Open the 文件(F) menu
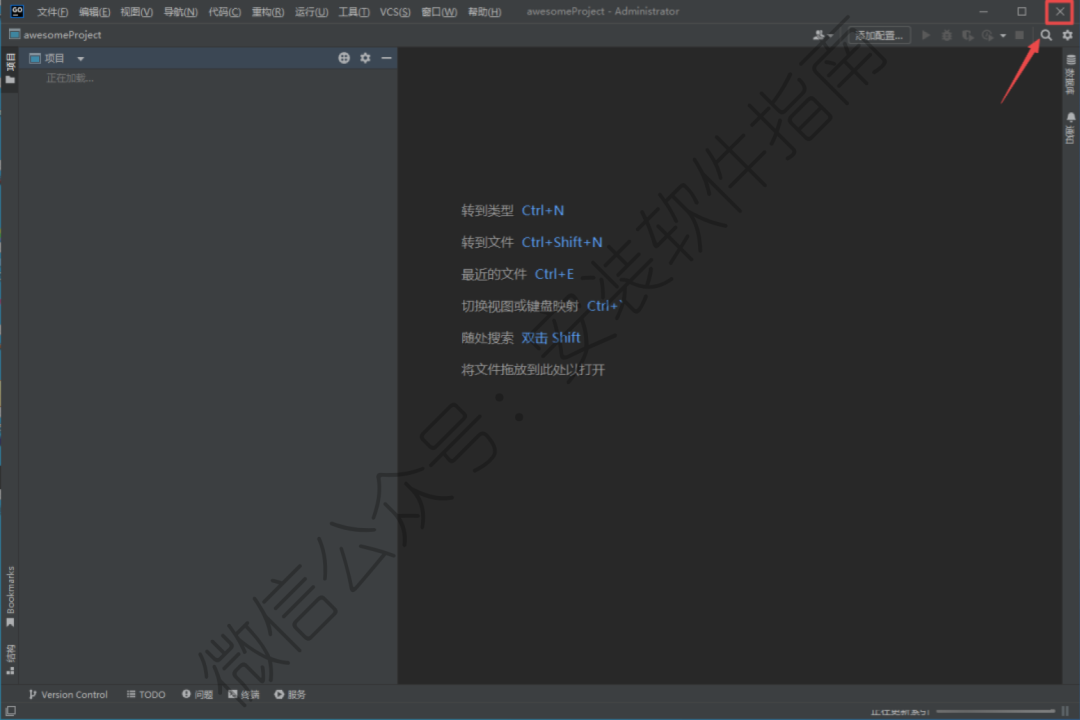Image resolution: width=1080 pixels, height=720 pixels. point(52,12)
